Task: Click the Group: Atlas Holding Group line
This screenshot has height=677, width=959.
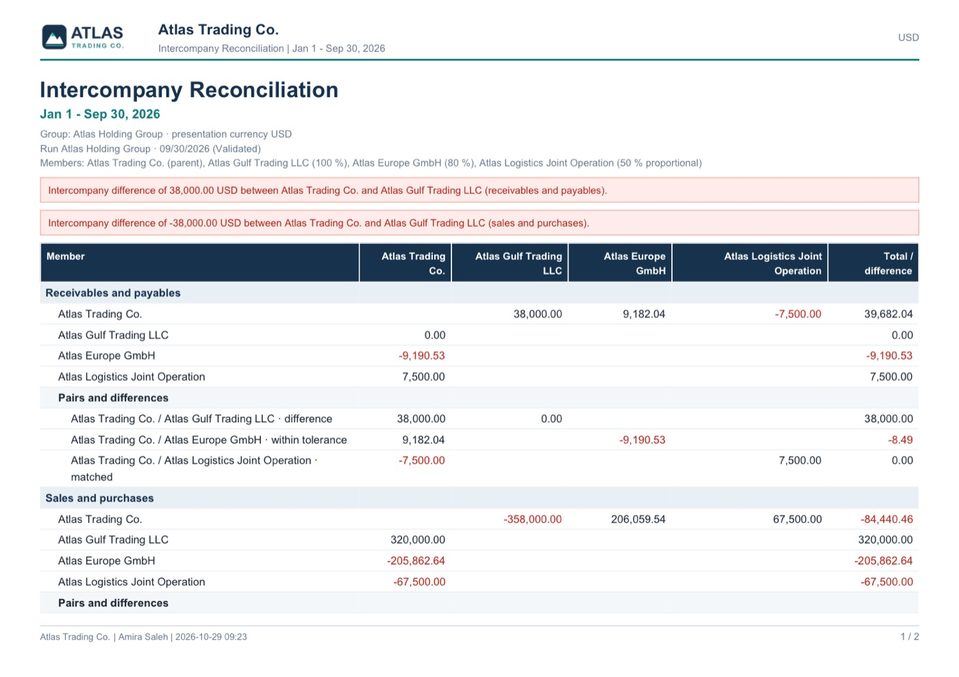Action: (x=166, y=134)
